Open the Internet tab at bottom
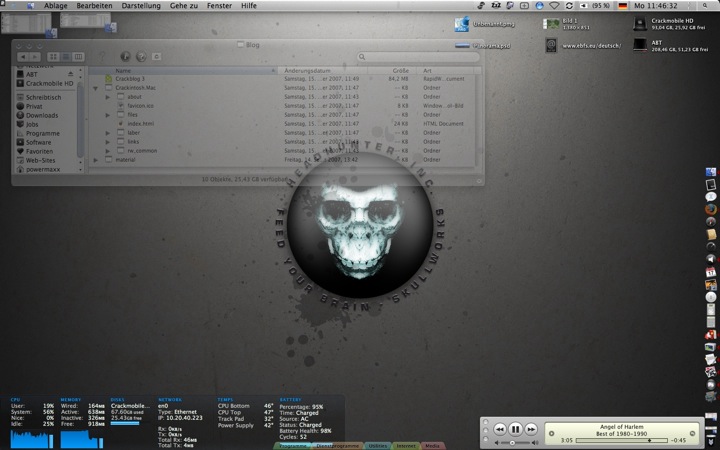This screenshot has width=720, height=450. click(x=406, y=446)
